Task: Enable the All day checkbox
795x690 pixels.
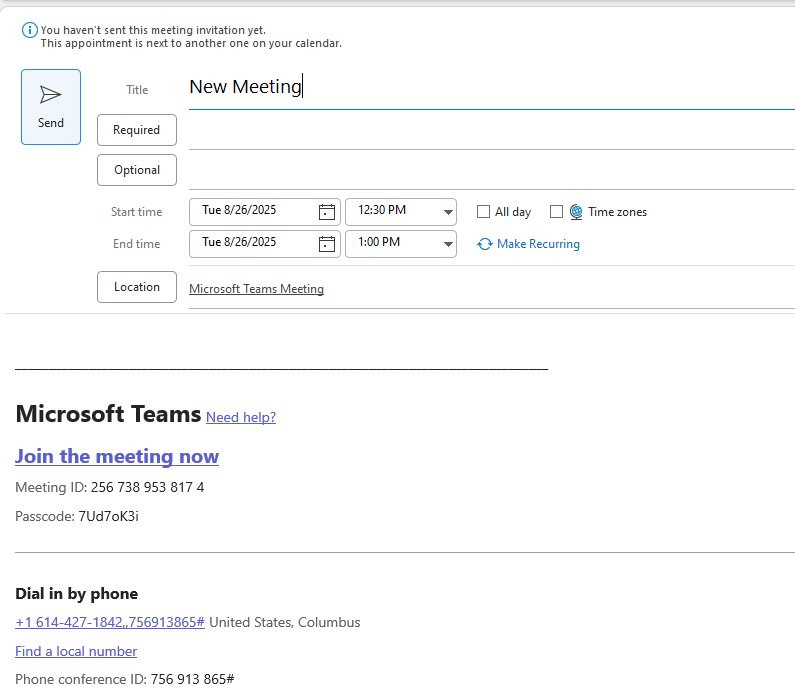Action: 483,211
